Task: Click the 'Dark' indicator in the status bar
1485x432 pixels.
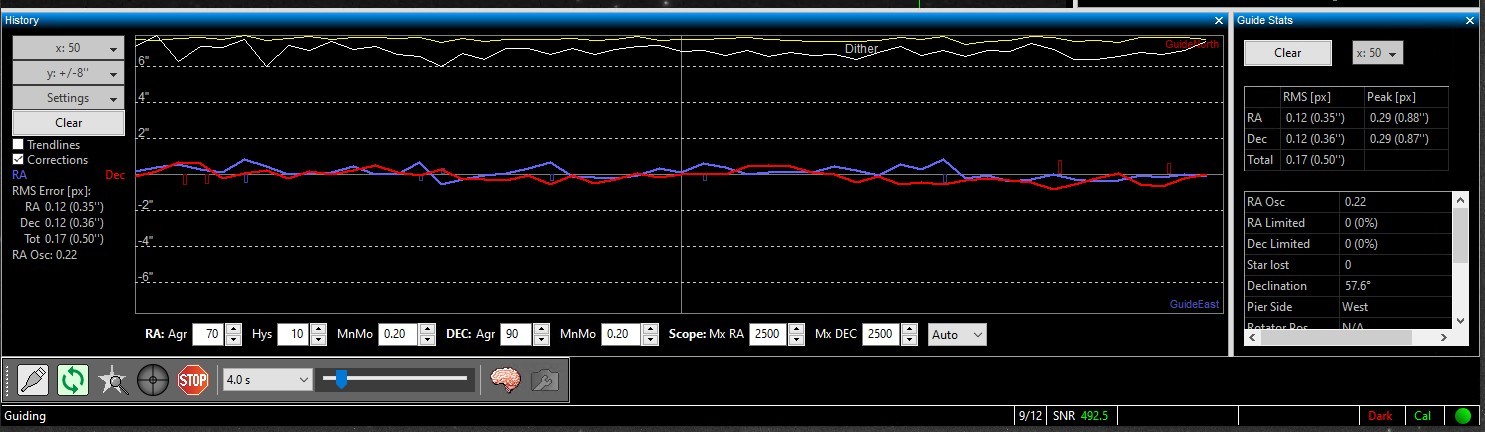Action: tap(1380, 416)
